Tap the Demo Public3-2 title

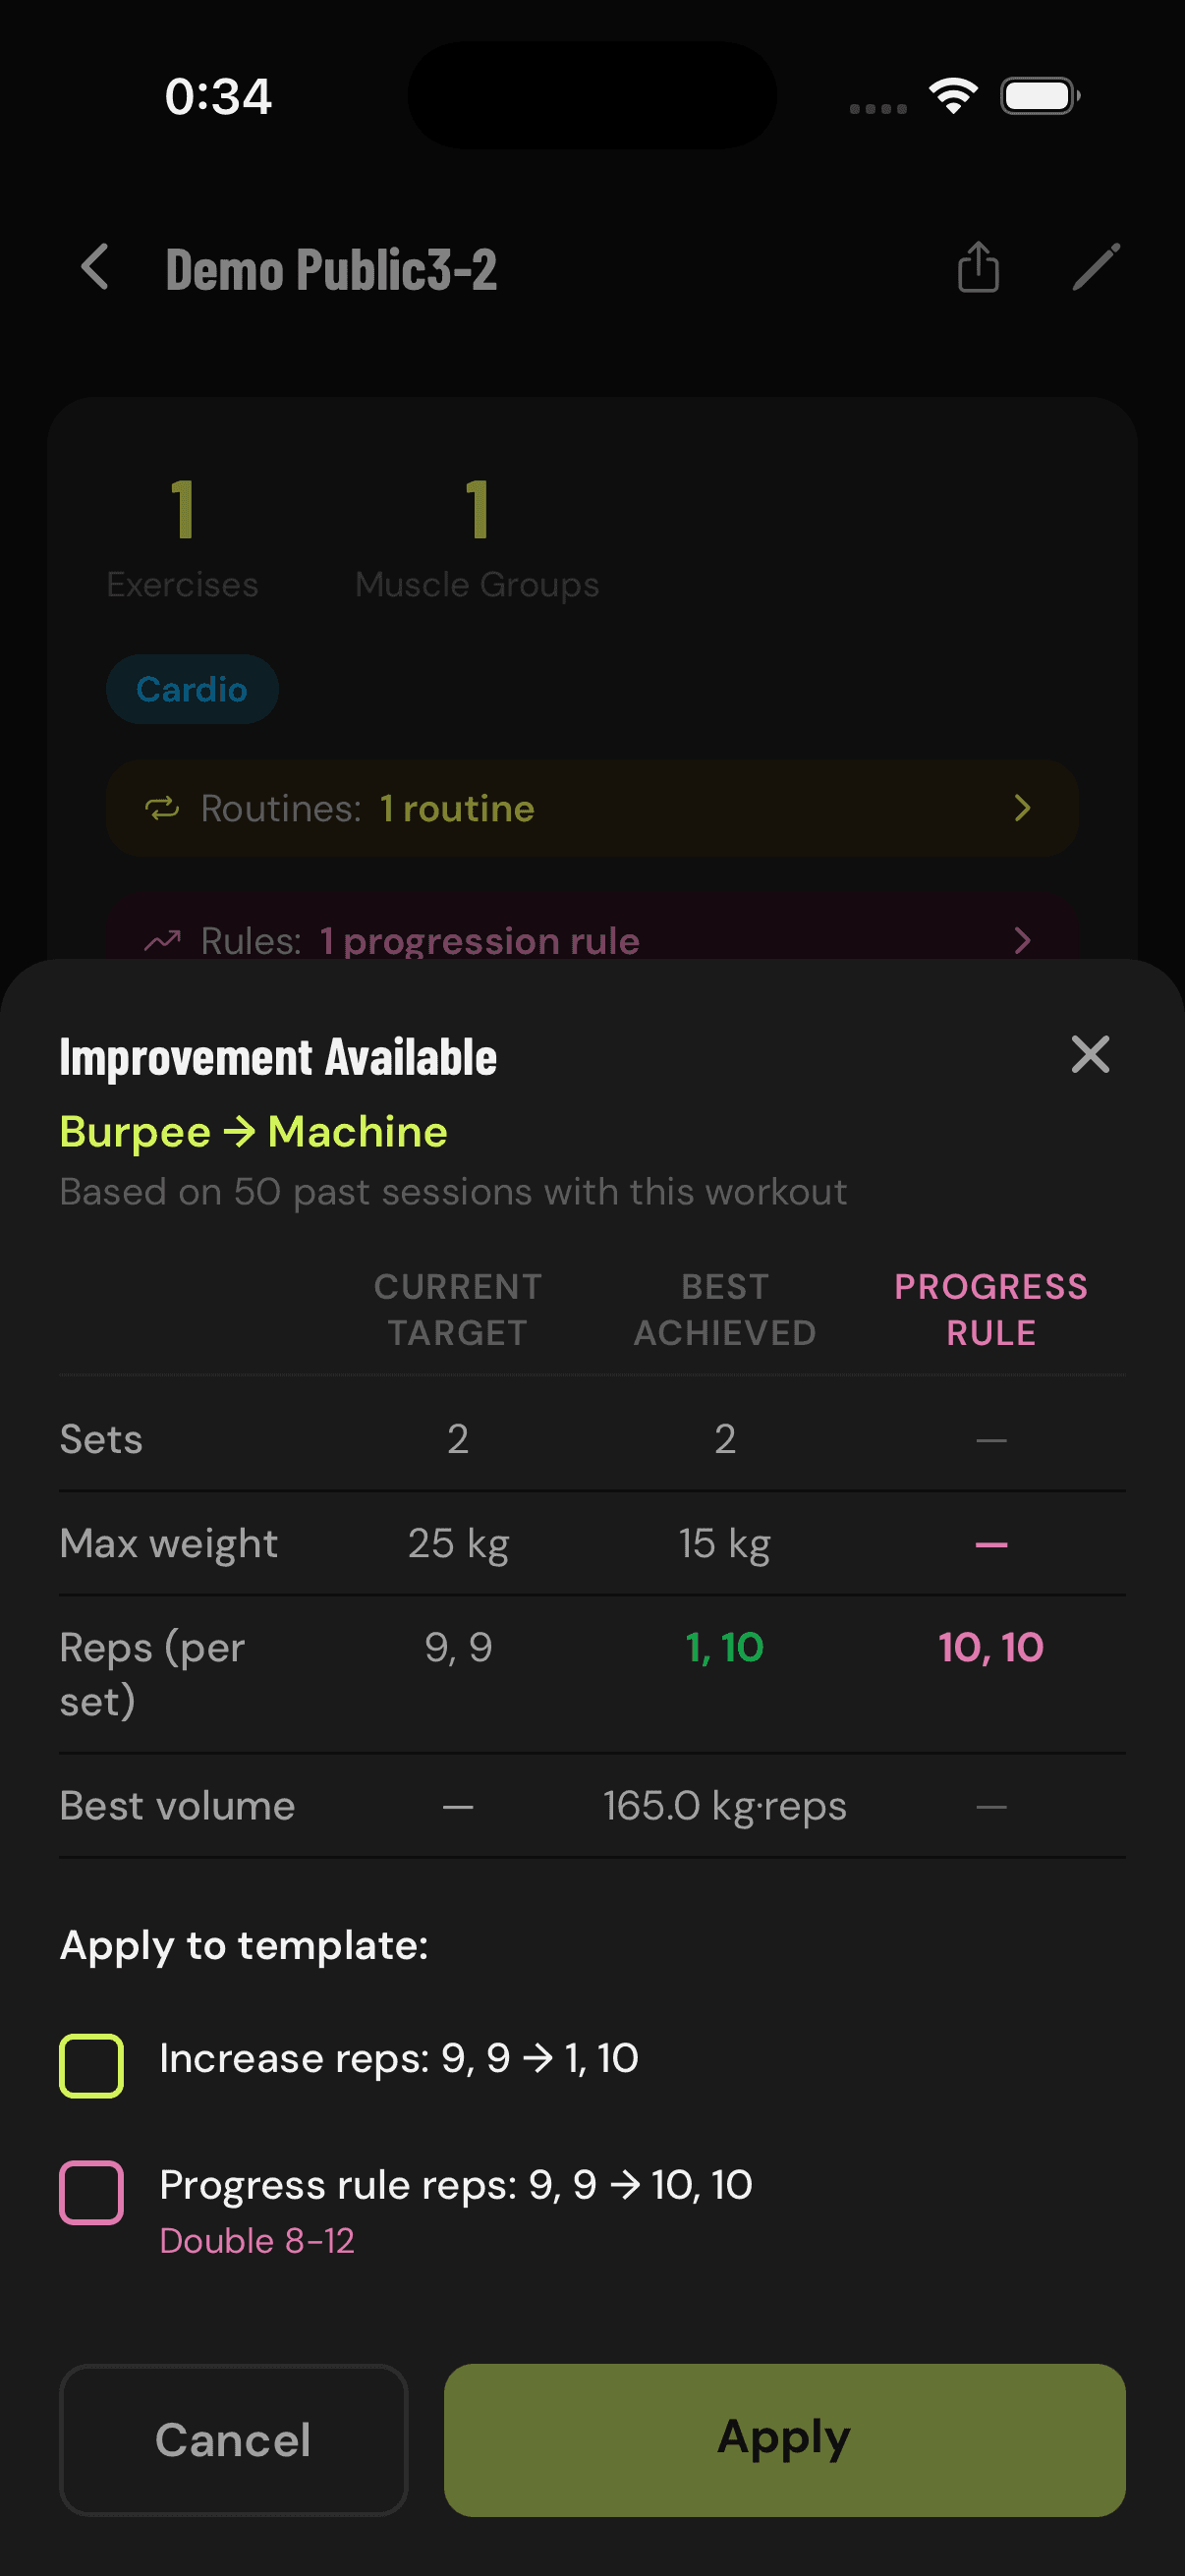(x=331, y=268)
